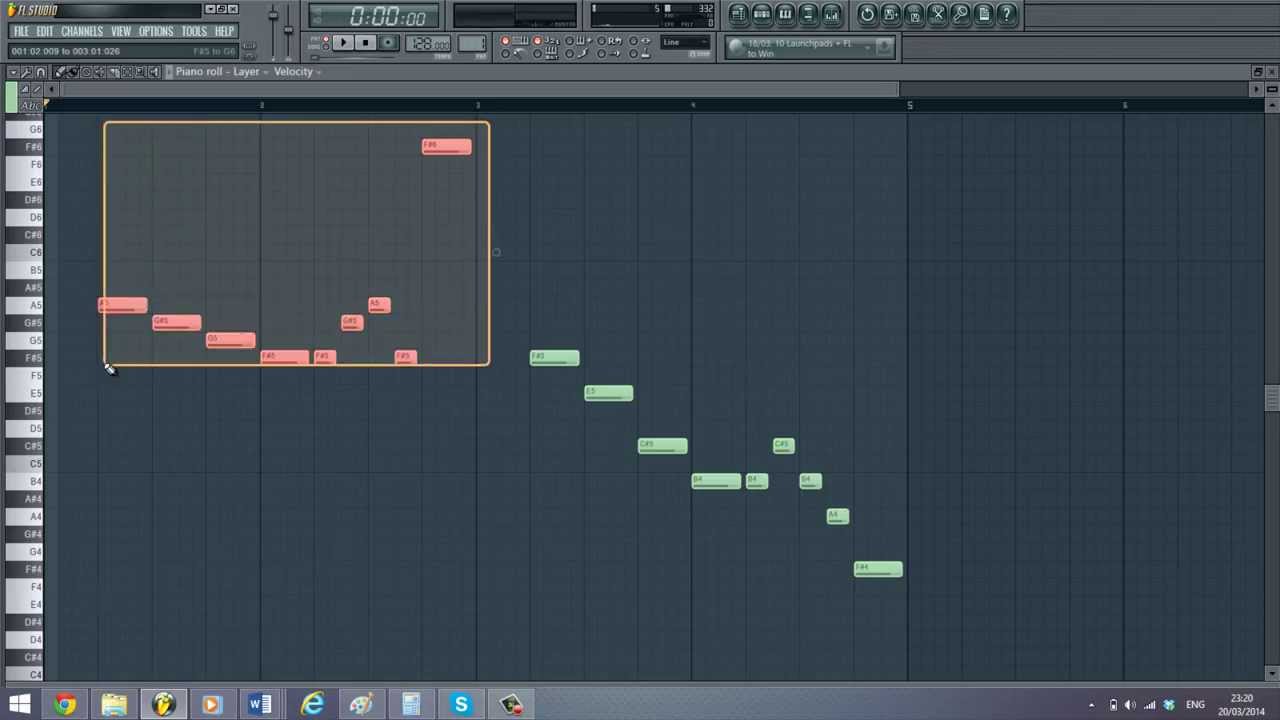This screenshot has height=720, width=1280.
Task: Show the Mixer window
Action: (831, 14)
